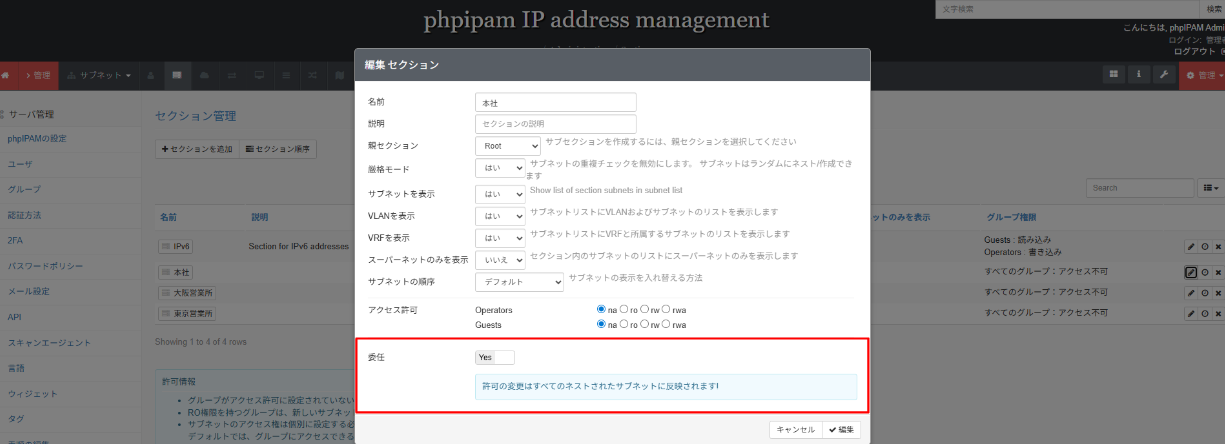Screen dimensions: 1225x444
Task: Open ユーザ in the sidebar
Action: click(19, 163)
